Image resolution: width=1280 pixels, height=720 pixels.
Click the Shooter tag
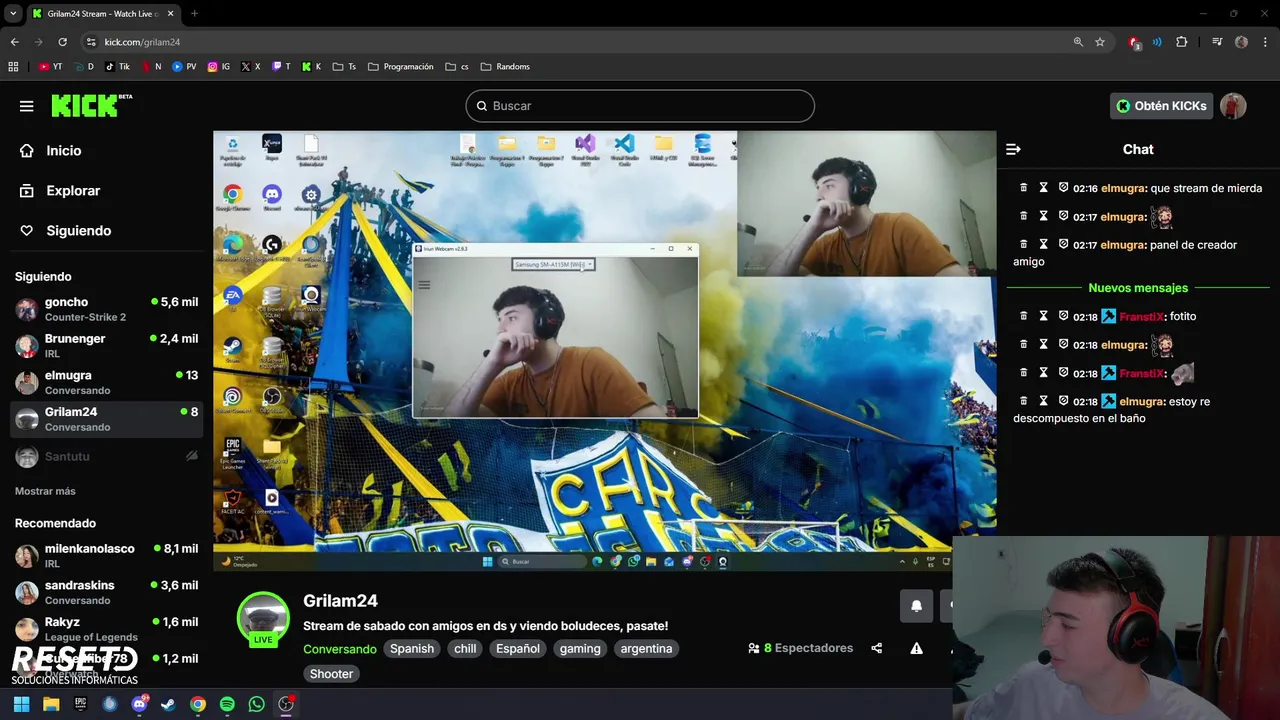[331, 674]
